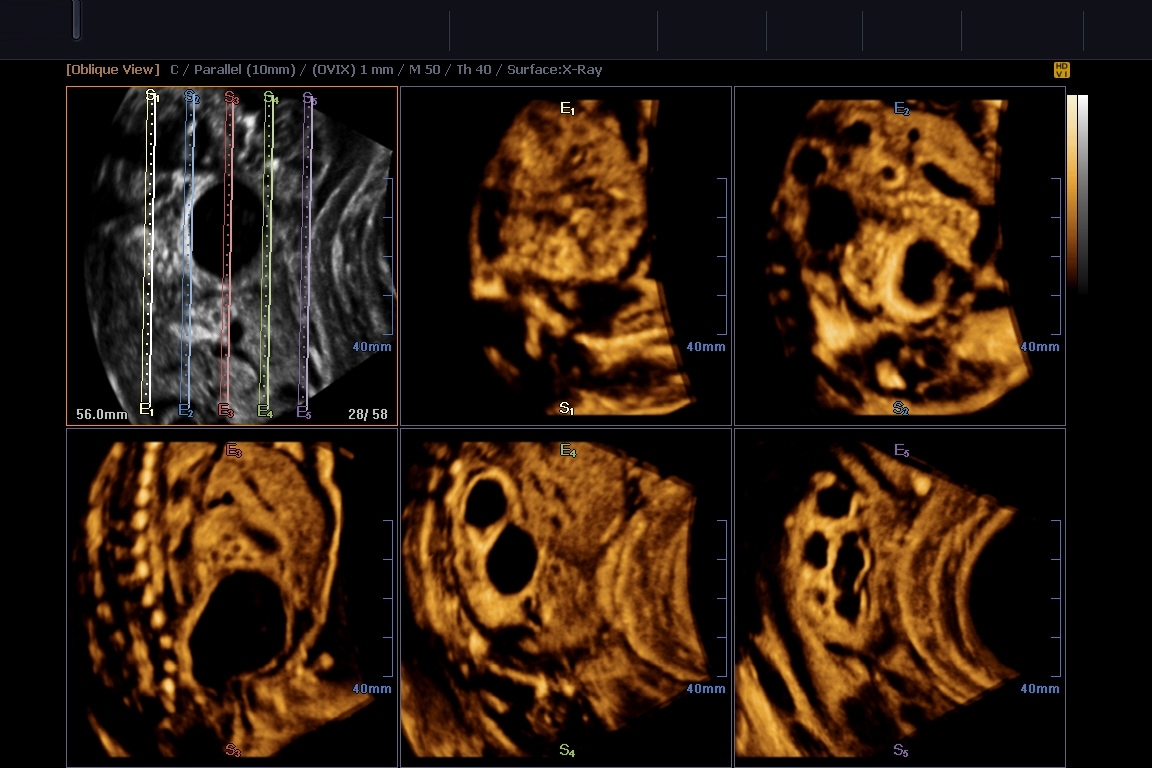Select the slice 5 rendered image panel
Screen dimensions: 1152x768
[x=899, y=598]
